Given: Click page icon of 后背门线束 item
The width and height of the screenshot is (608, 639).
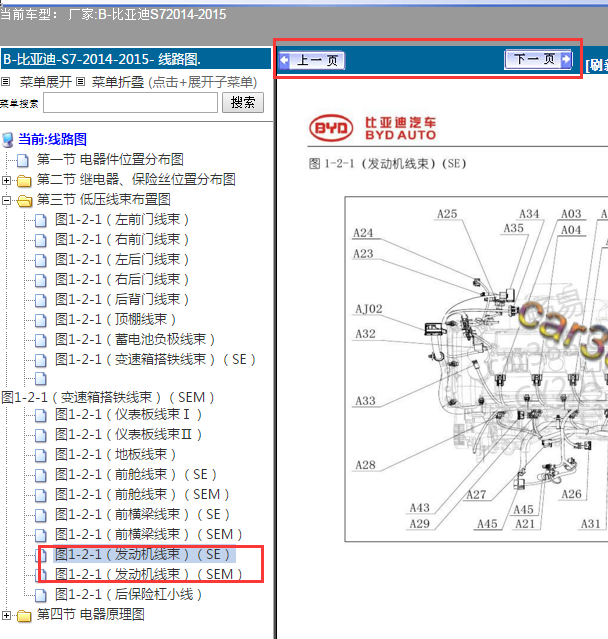Looking at the screenshot, I should pos(41,300).
